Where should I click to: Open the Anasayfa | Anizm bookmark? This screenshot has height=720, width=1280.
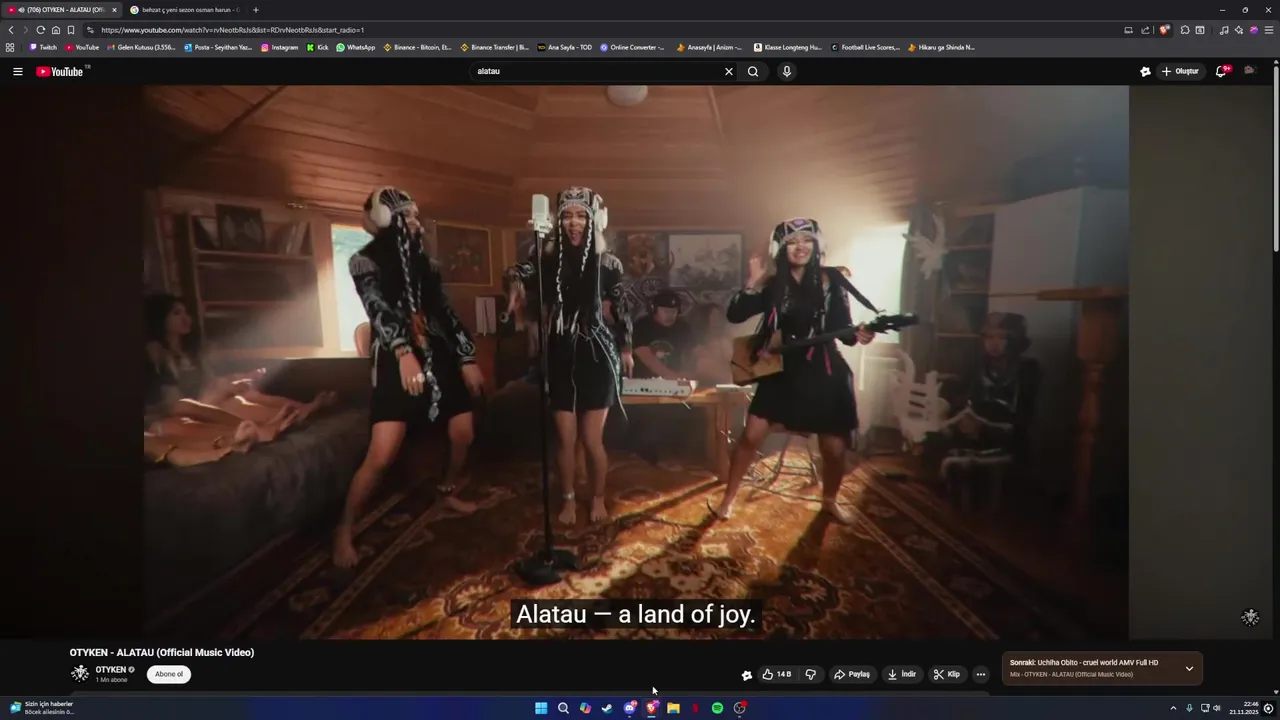click(709, 47)
